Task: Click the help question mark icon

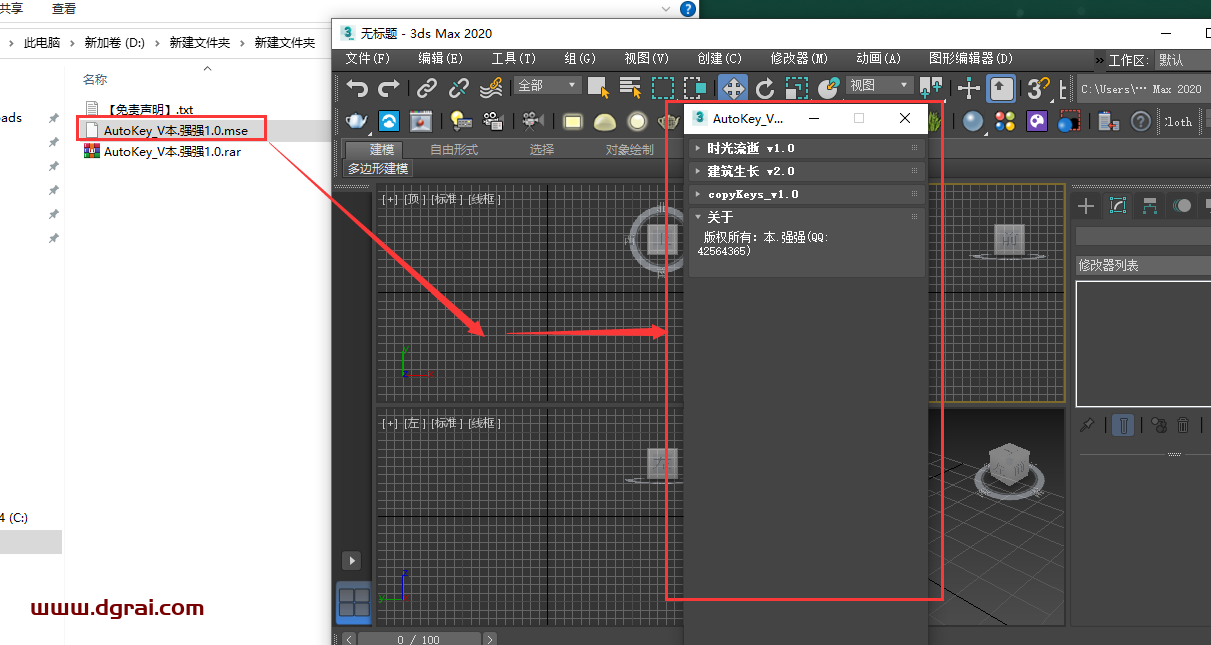Action: point(1141,121)
